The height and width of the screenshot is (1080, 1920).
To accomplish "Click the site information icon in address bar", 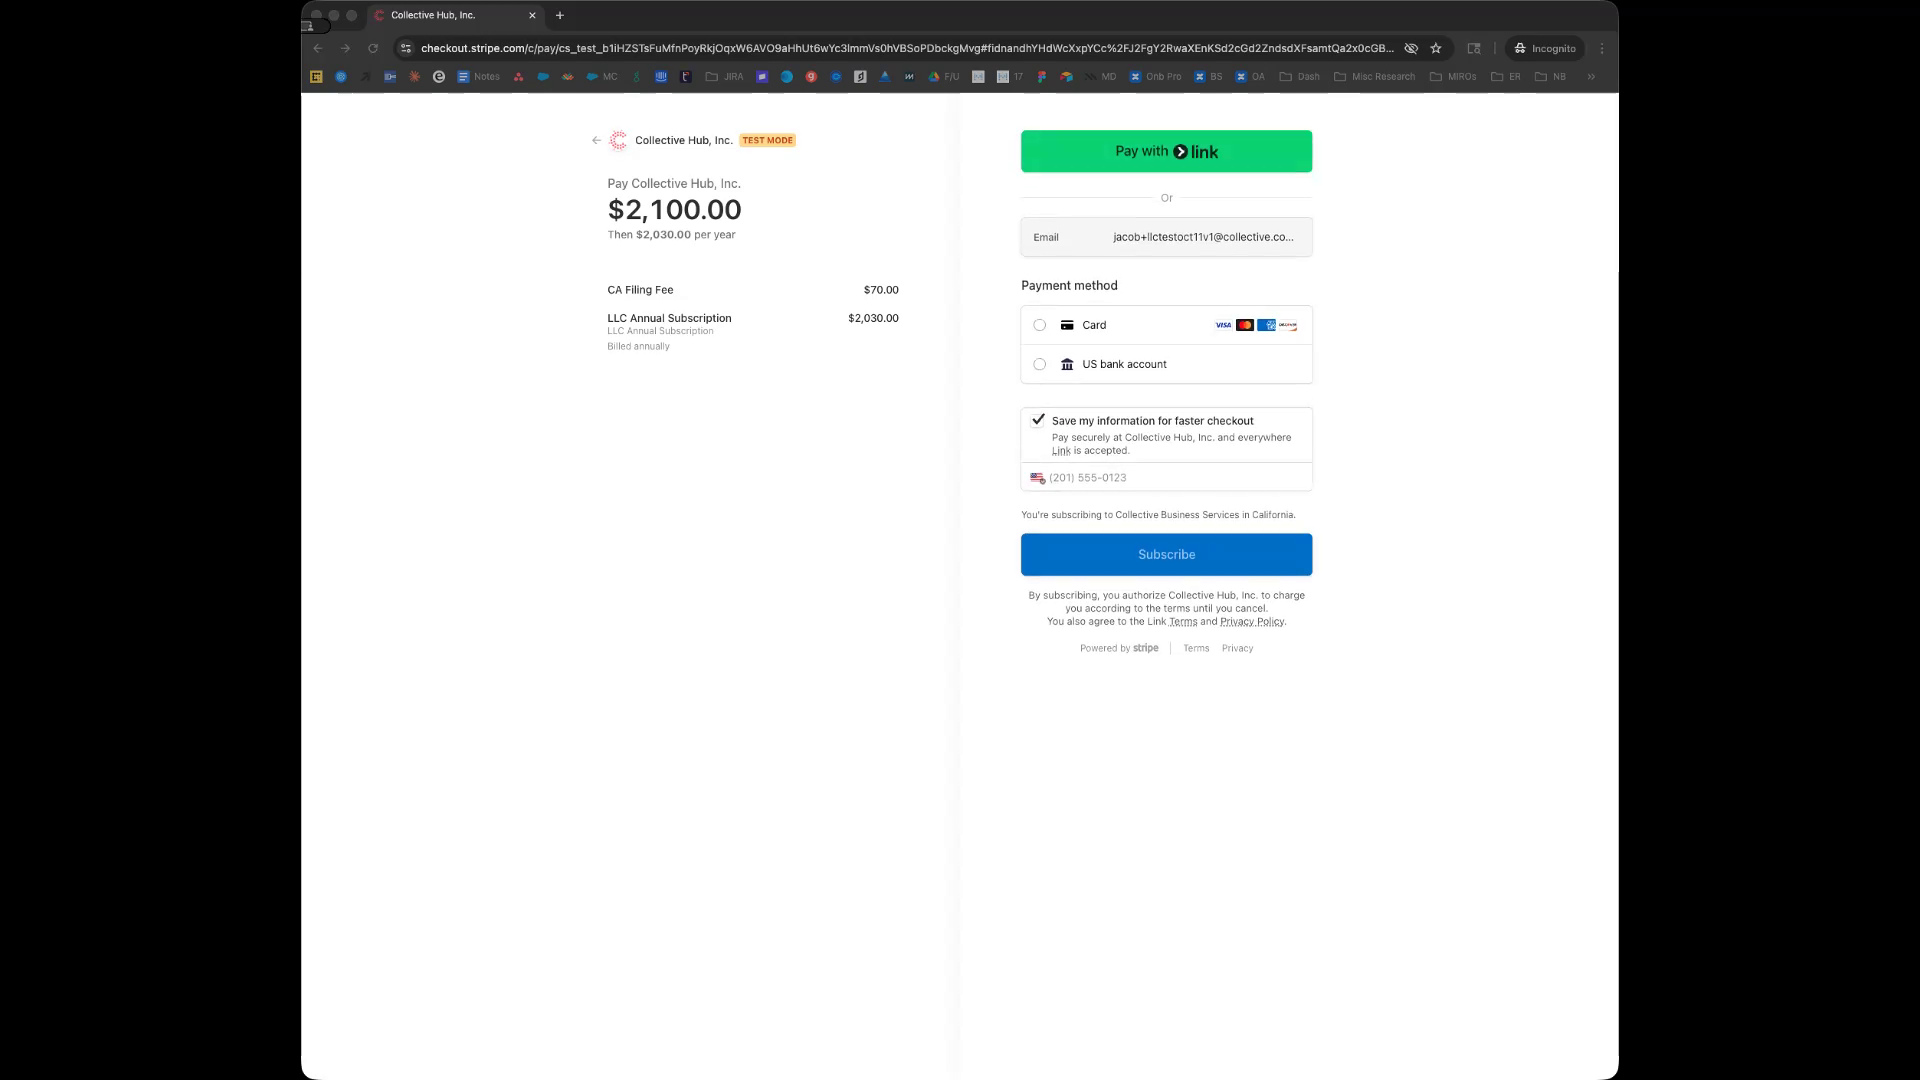I will (405, 48).
